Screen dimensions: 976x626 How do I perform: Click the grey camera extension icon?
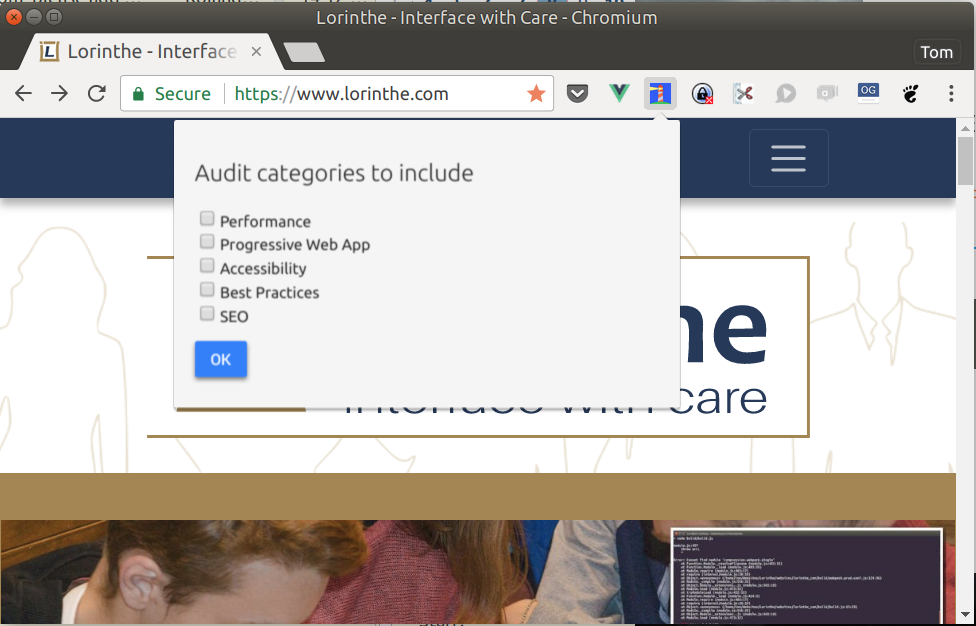[x=827, y=94]
